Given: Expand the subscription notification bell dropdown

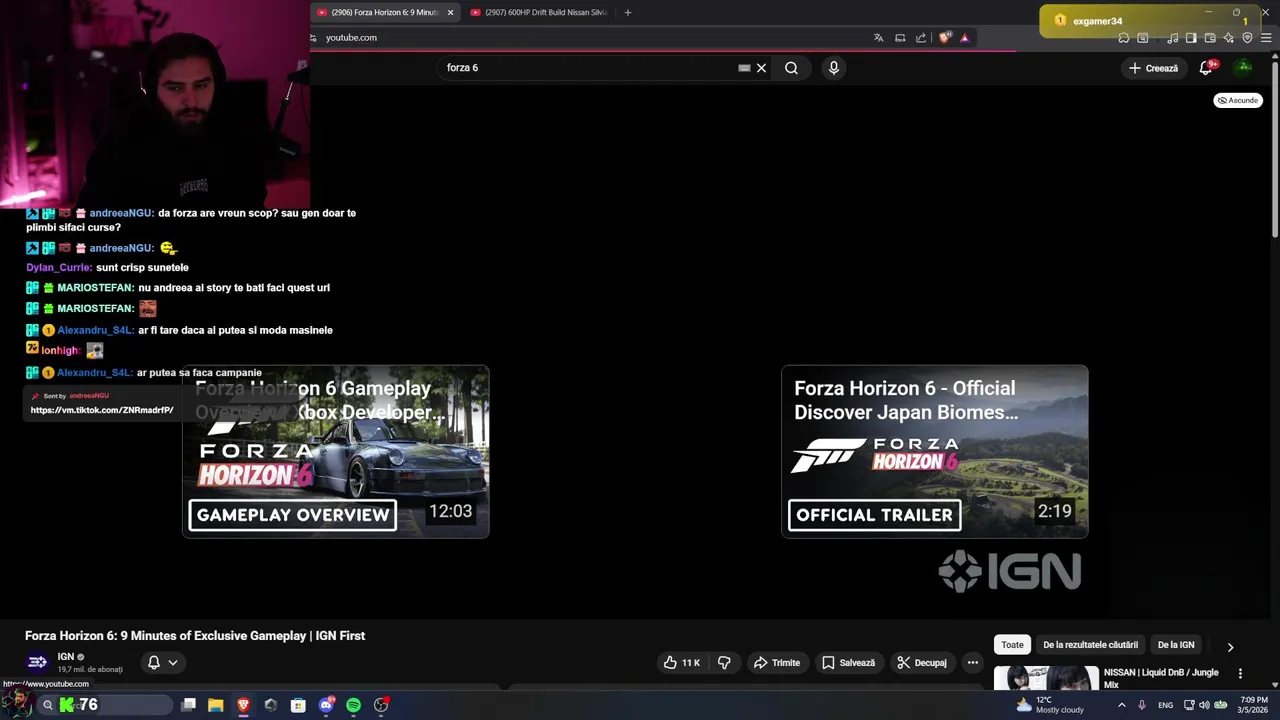Looking at the screenshot, I should coord(163,662).
